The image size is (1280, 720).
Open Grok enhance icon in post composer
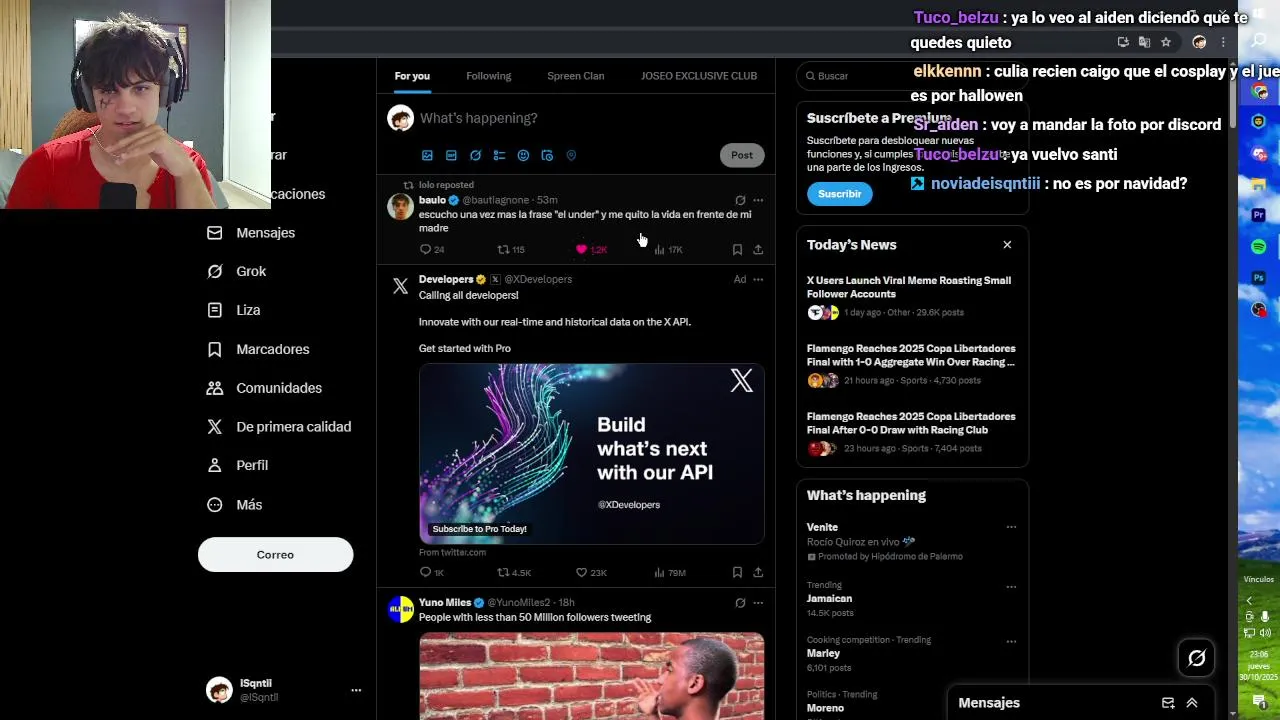click(475, 155)
